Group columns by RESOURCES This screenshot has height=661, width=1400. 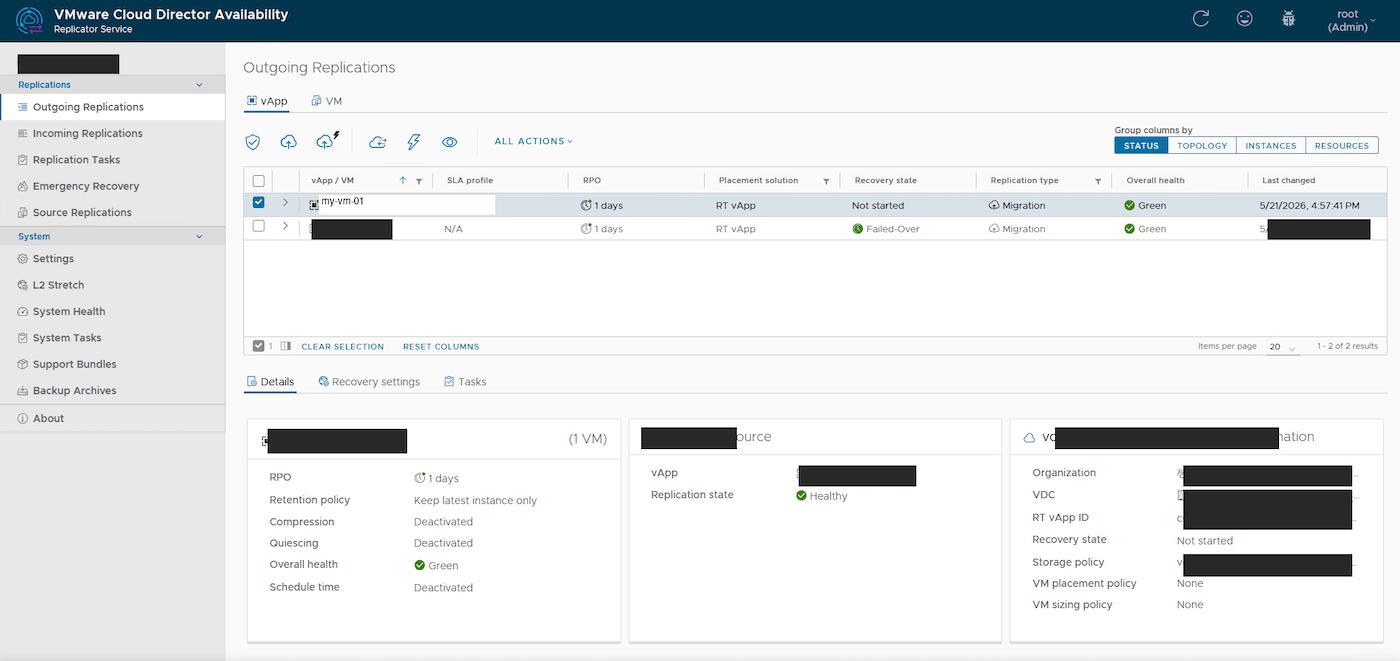click(1342, 145)
